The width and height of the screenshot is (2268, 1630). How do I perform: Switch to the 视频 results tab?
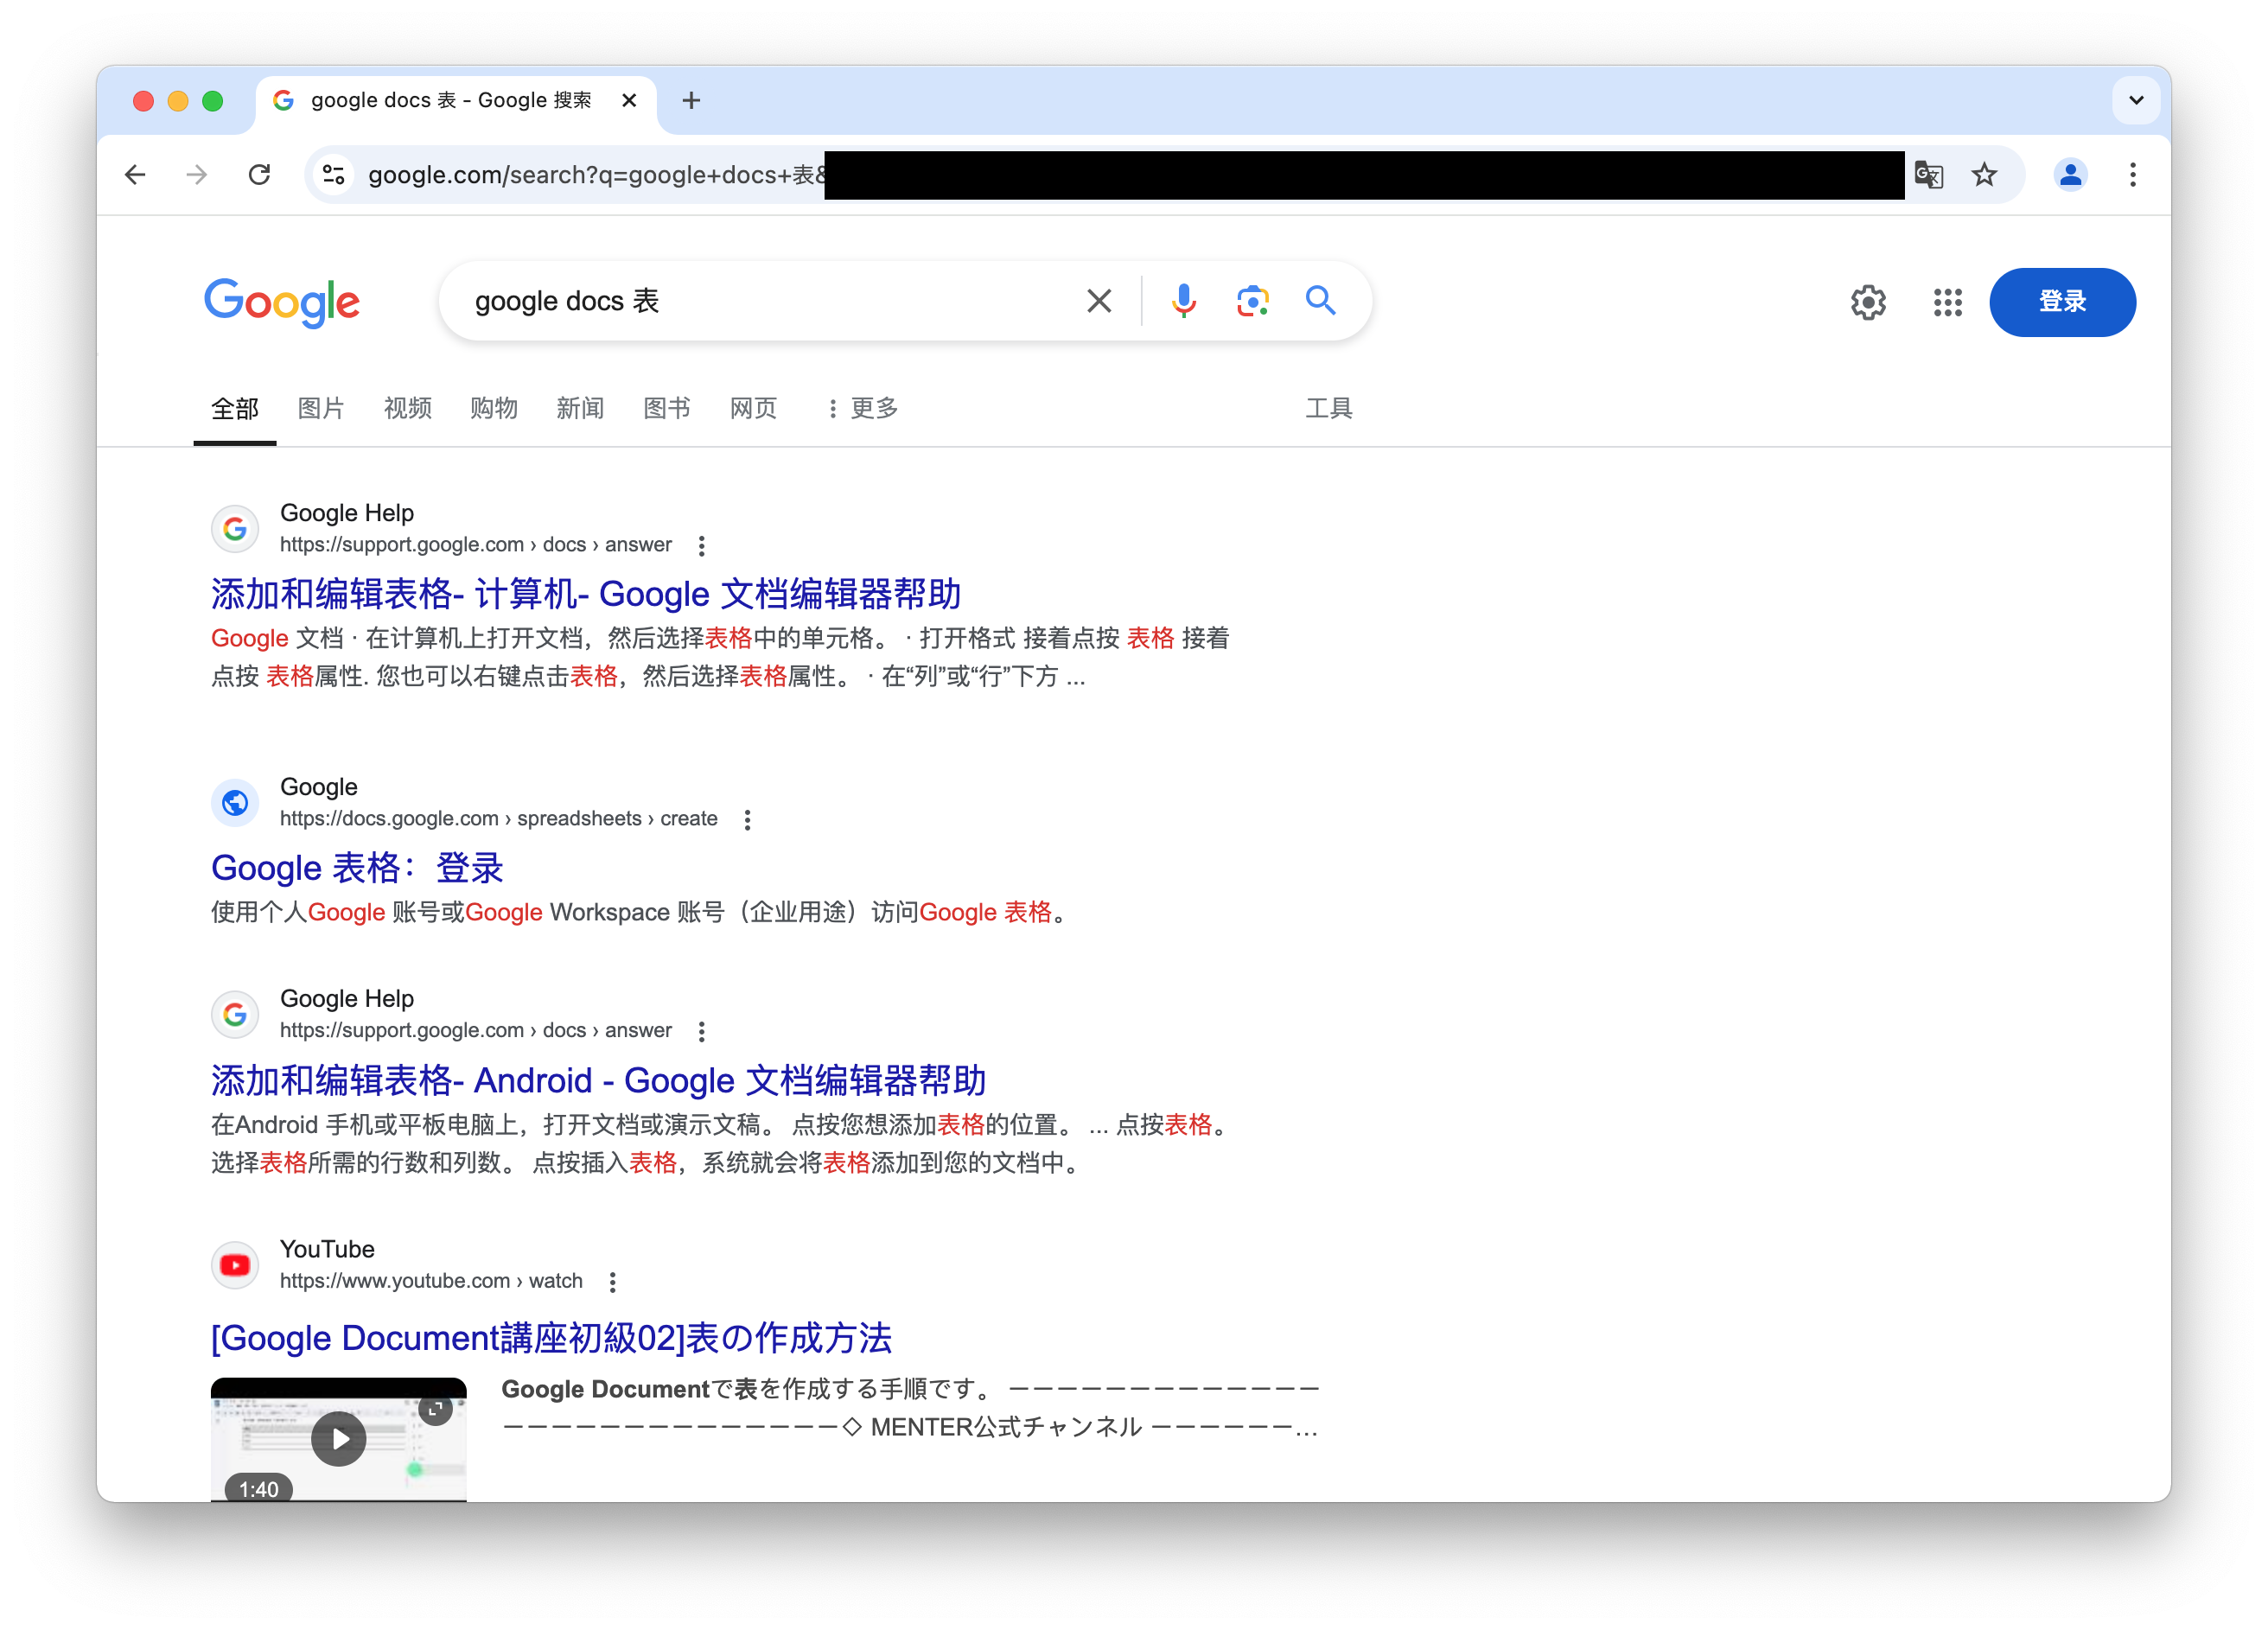(x=407, y=408)
